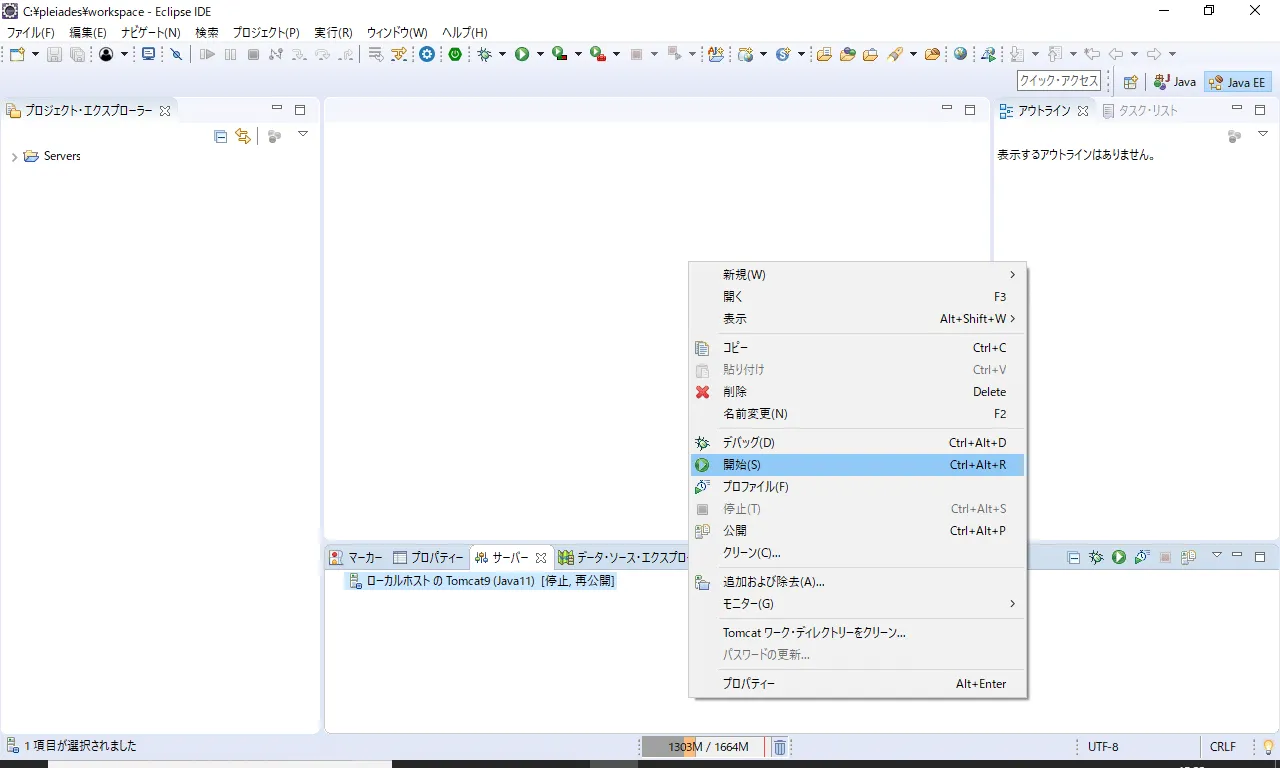
Task: Click the CRLF line delimiter status entry
Action: (1223, 746)
